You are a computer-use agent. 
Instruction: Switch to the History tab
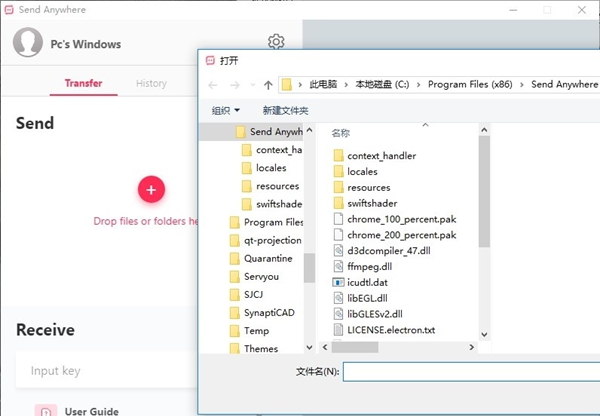click(x=151, y=83)
